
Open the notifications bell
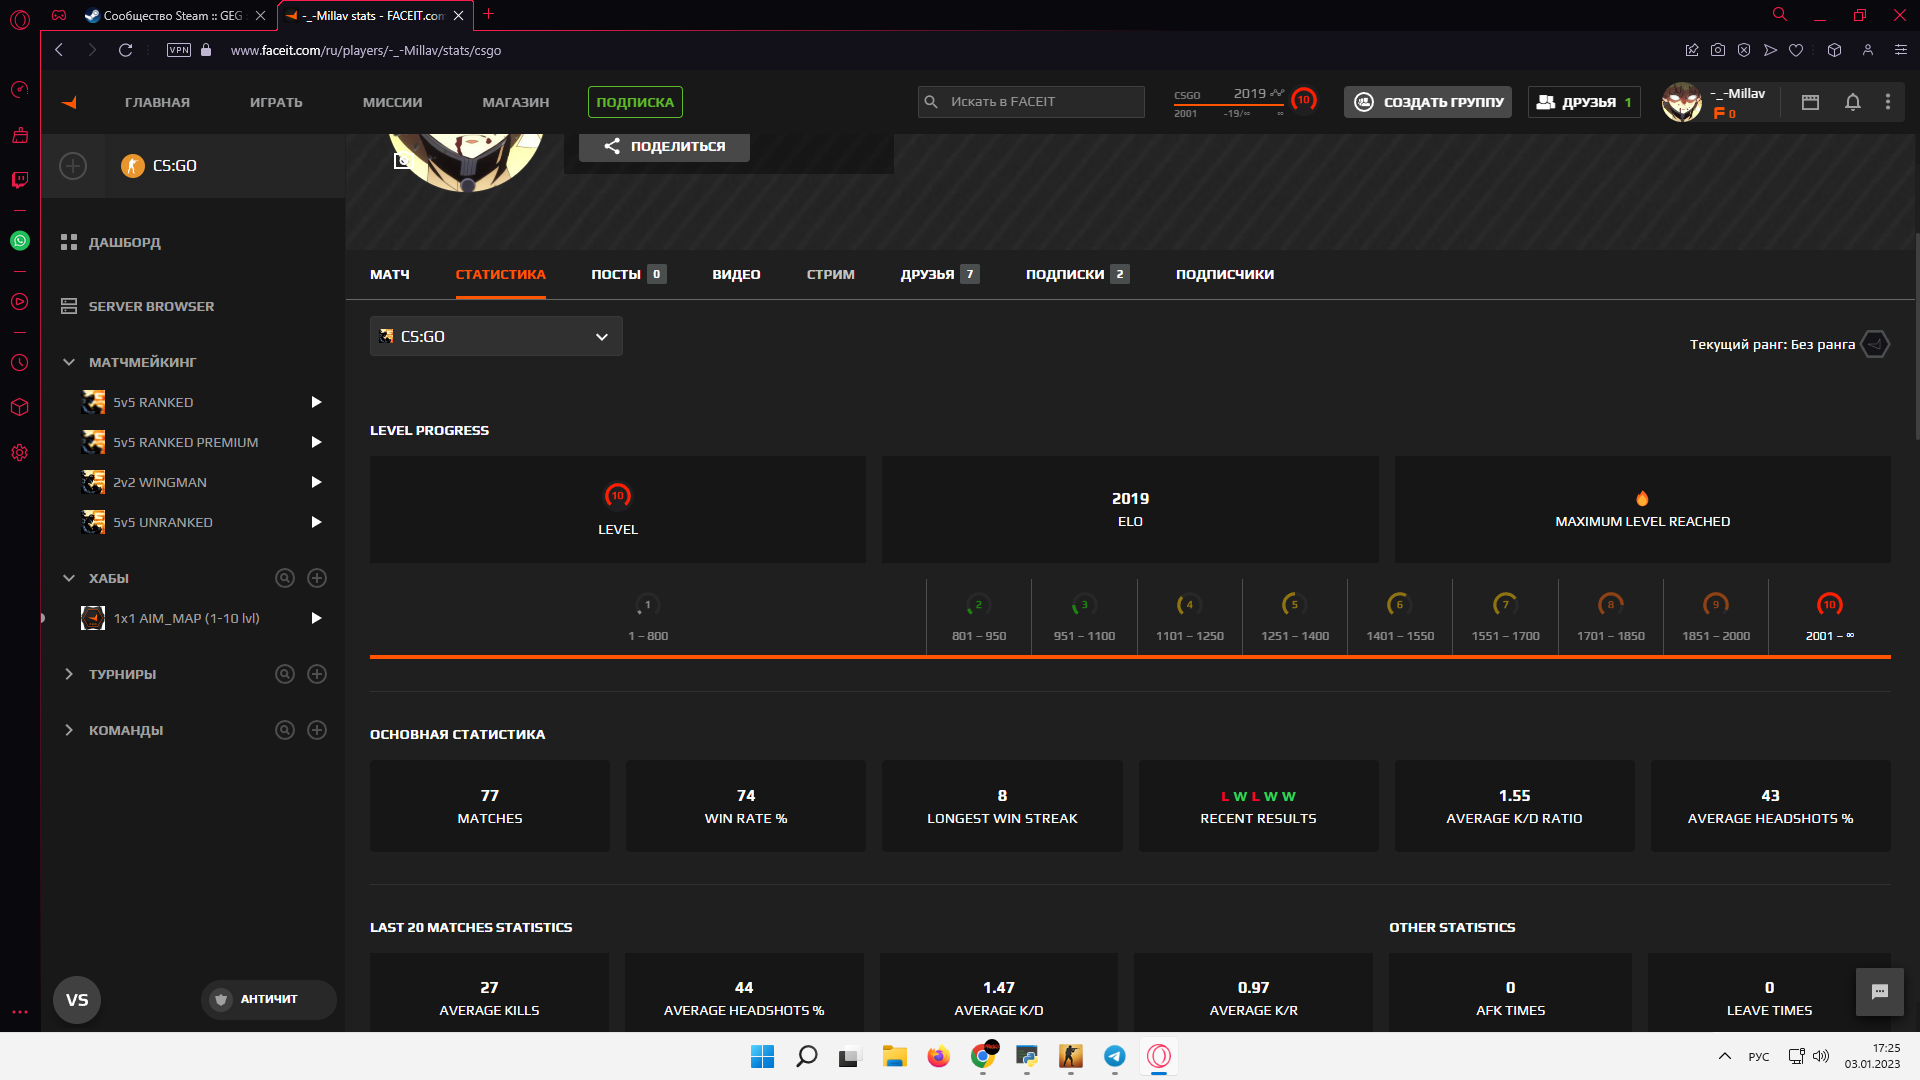click(x=1852, y=102)
